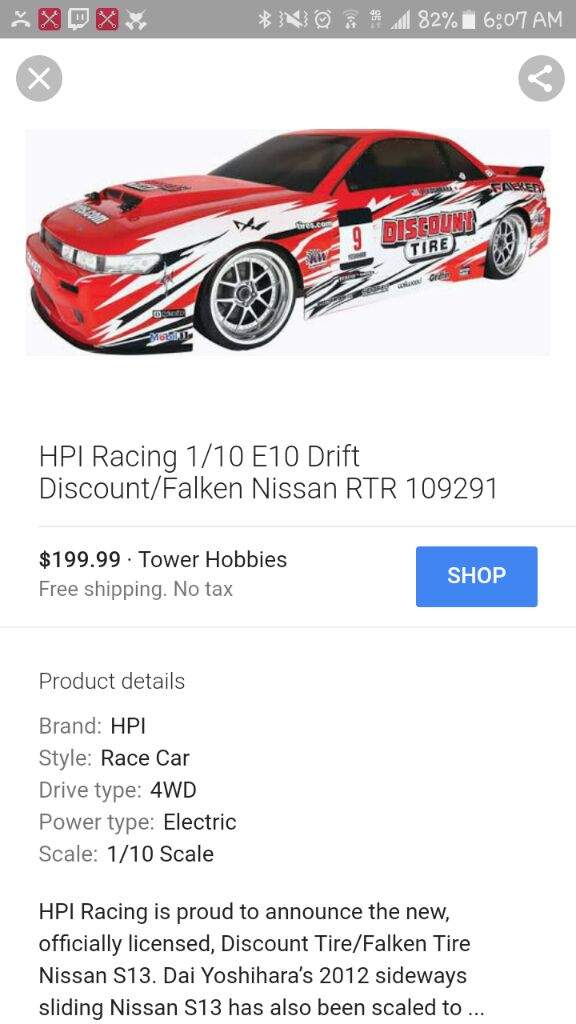Tap the muted vibrate icon
The height and width of the screenshot is (1024, 576).
tap(292, 20)
